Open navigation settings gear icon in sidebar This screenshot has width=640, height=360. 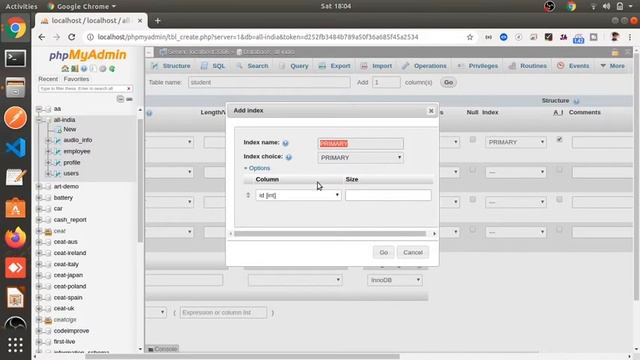[x=102, y=69]
